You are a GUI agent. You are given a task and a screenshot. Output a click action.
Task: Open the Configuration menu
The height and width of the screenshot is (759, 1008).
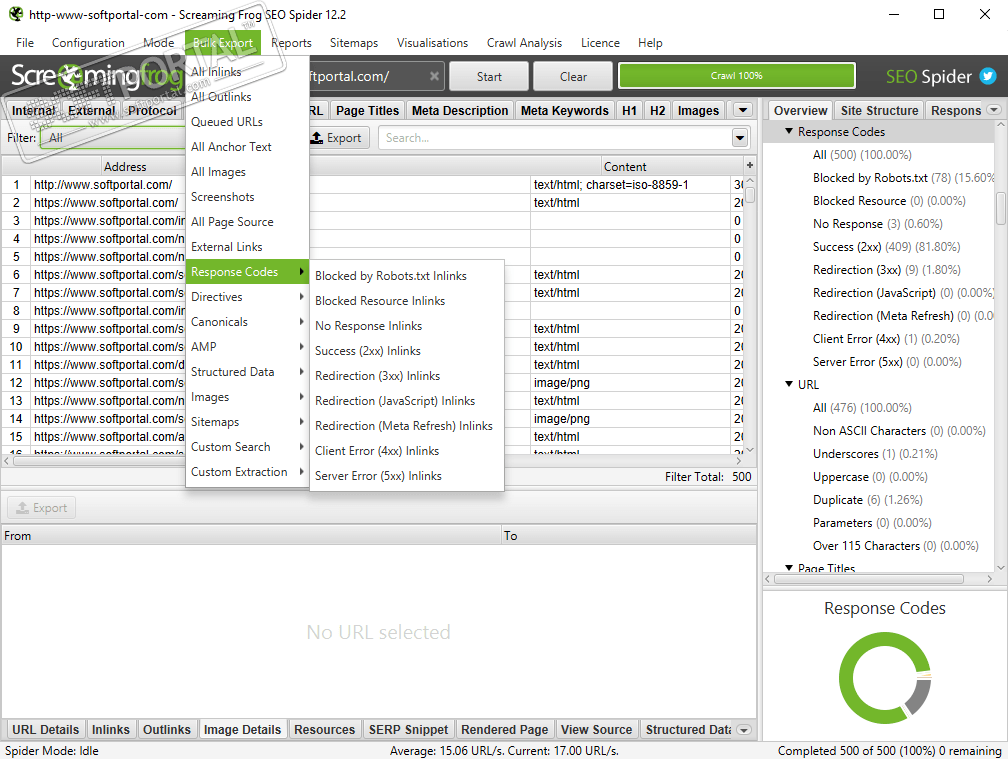88,43
